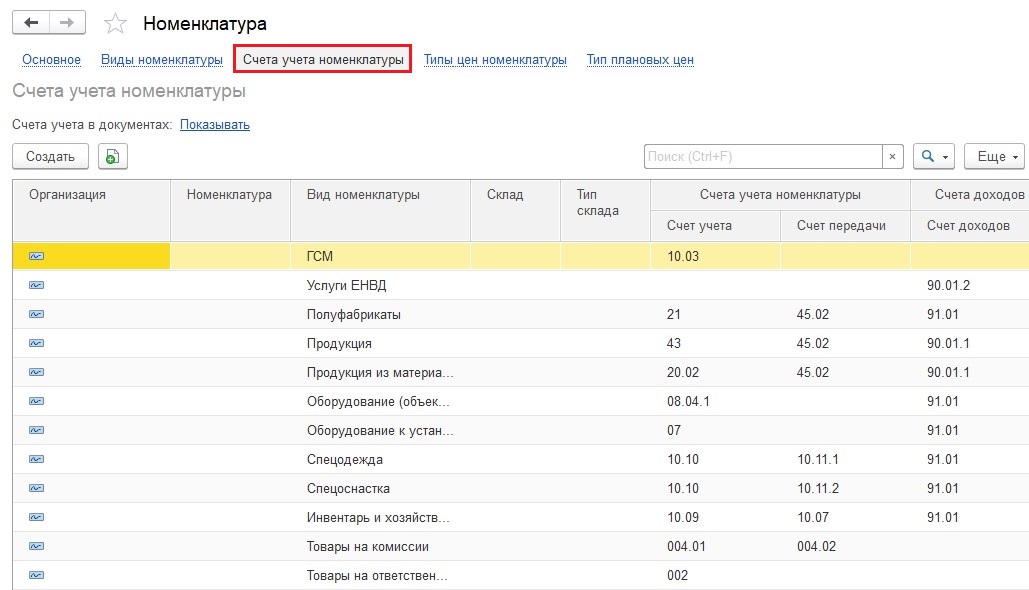Click the copy-create icon next to Создать
Viewport: 1029px width, 590px height.
click(x=113, y=157)
